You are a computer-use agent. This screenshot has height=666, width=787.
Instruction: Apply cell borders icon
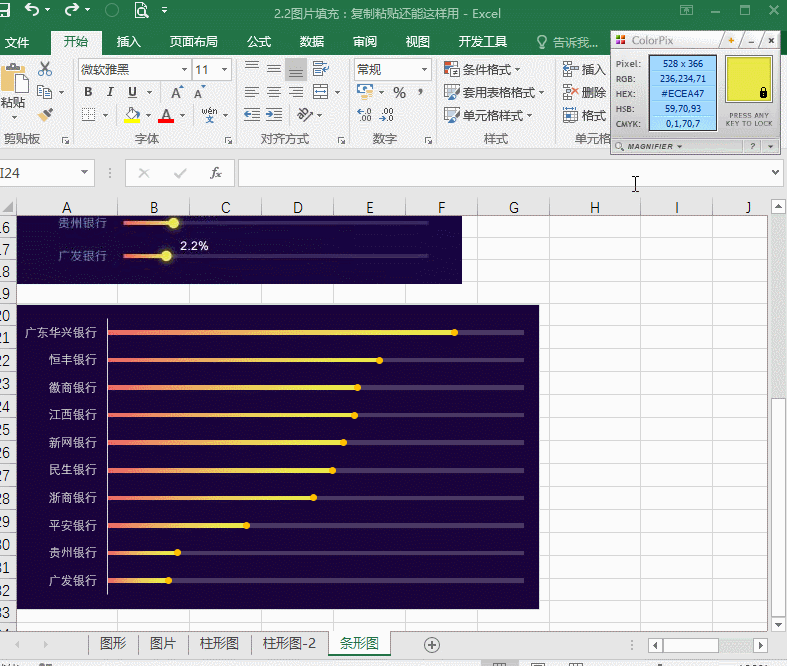pyautogui.click(x=89, y=115)
